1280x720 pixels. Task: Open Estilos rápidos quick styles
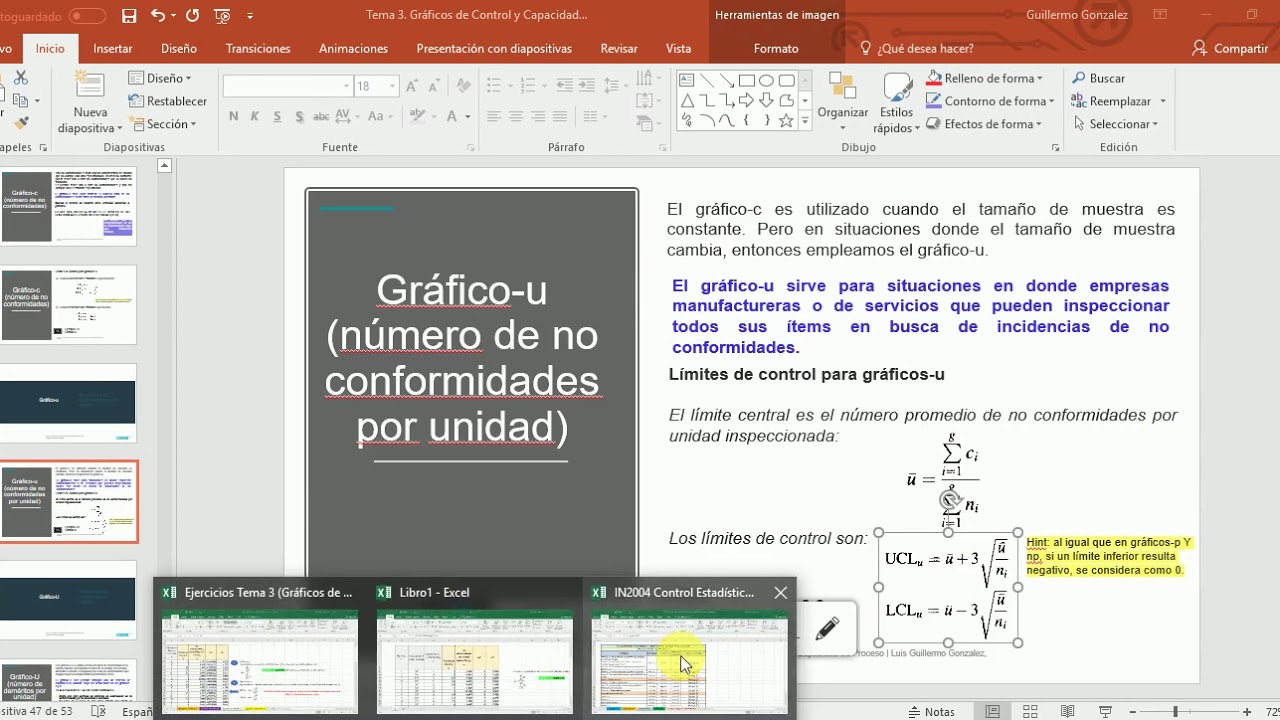pyautogui.click(x=895, y=102)
